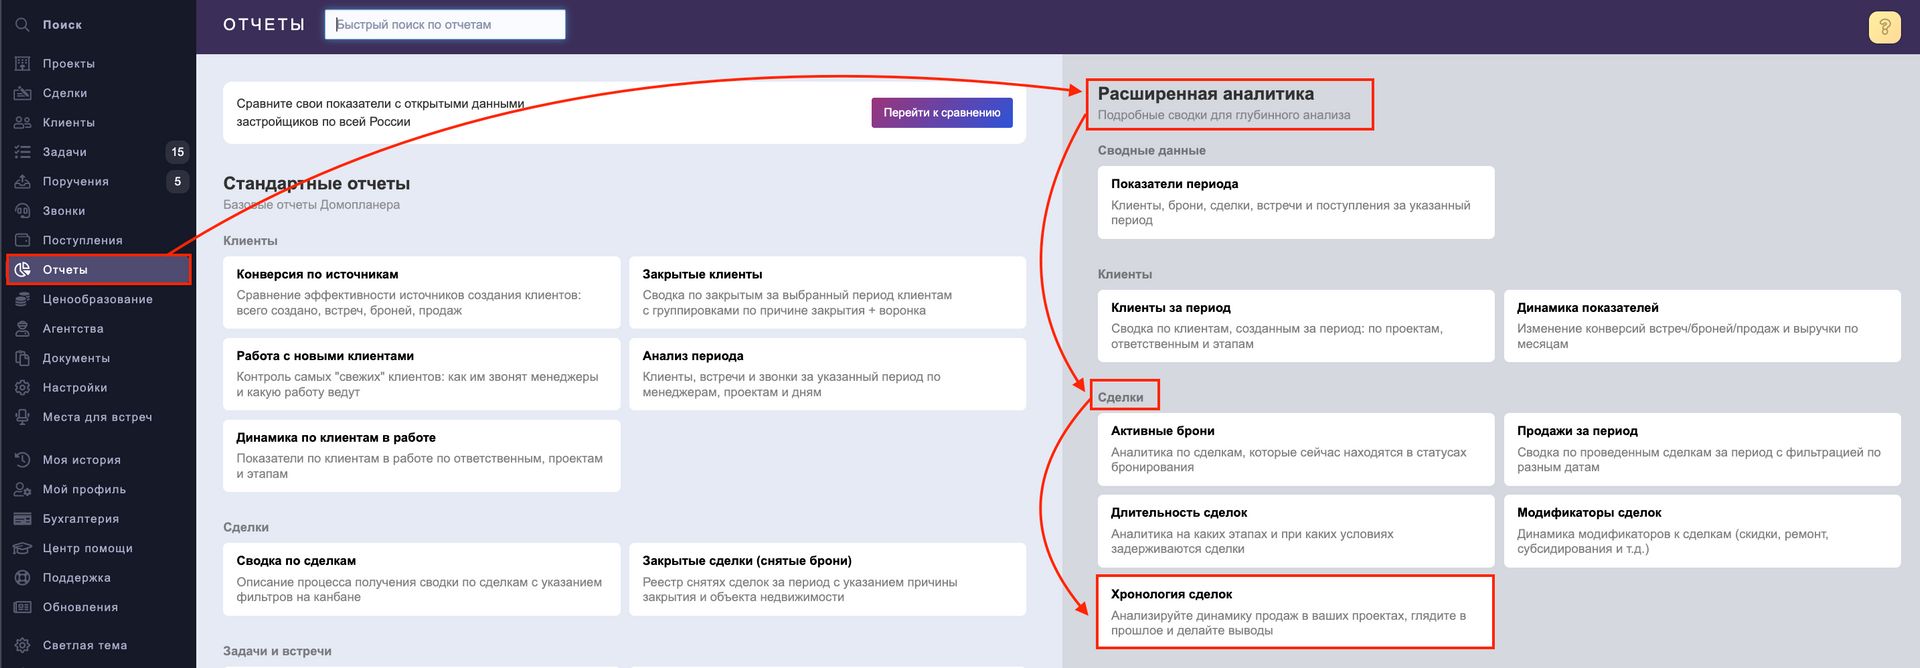Screen dimensions: 1920x668
Task: Click the Clients (Клиенты) people icon
Action: point(23,123)
